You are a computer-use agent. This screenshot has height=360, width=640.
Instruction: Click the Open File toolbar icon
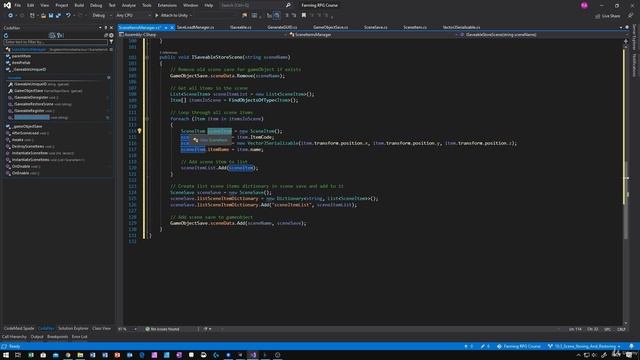click(x=43, y=16)
